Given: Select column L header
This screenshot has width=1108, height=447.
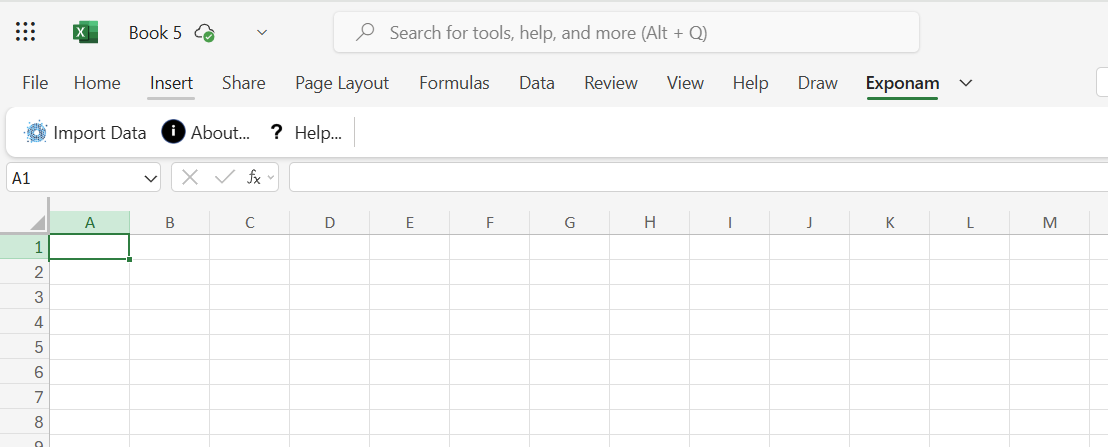Looking at the screenshot, I should click(x=970, y=223).
